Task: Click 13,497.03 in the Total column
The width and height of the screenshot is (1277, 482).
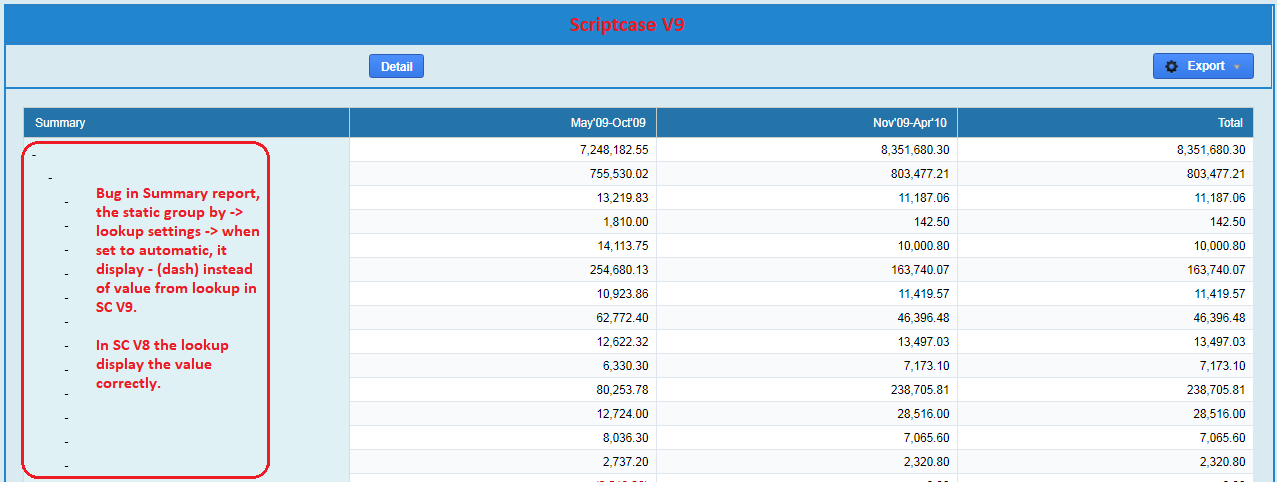Action: point(1220,342)
